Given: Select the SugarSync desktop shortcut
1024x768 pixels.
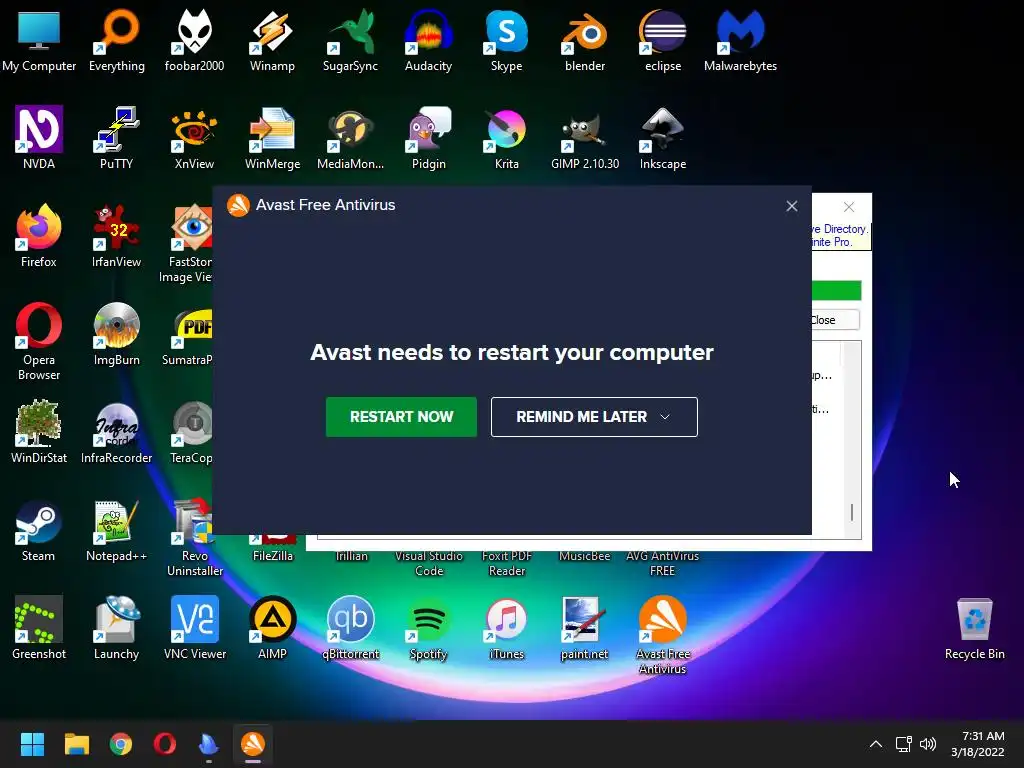Looking at the screenshot, I should coord(350,40).
